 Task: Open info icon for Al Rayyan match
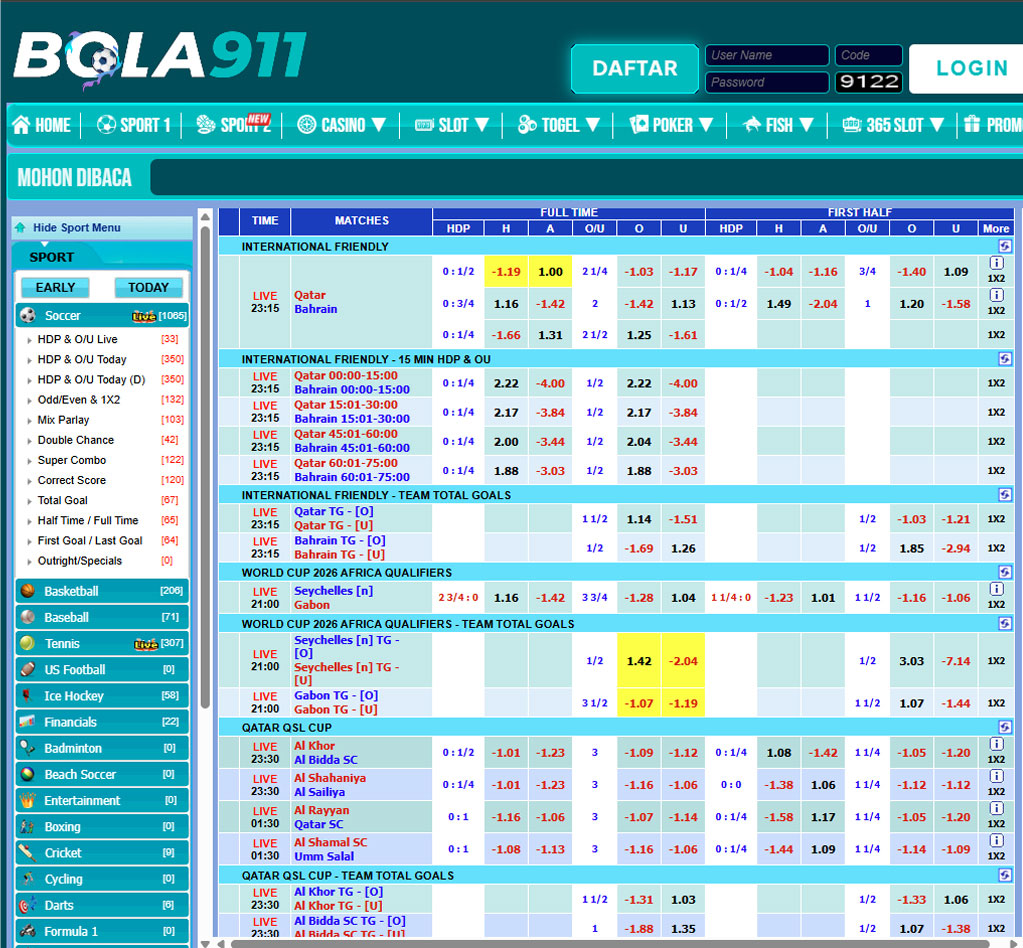pos(996,808)
